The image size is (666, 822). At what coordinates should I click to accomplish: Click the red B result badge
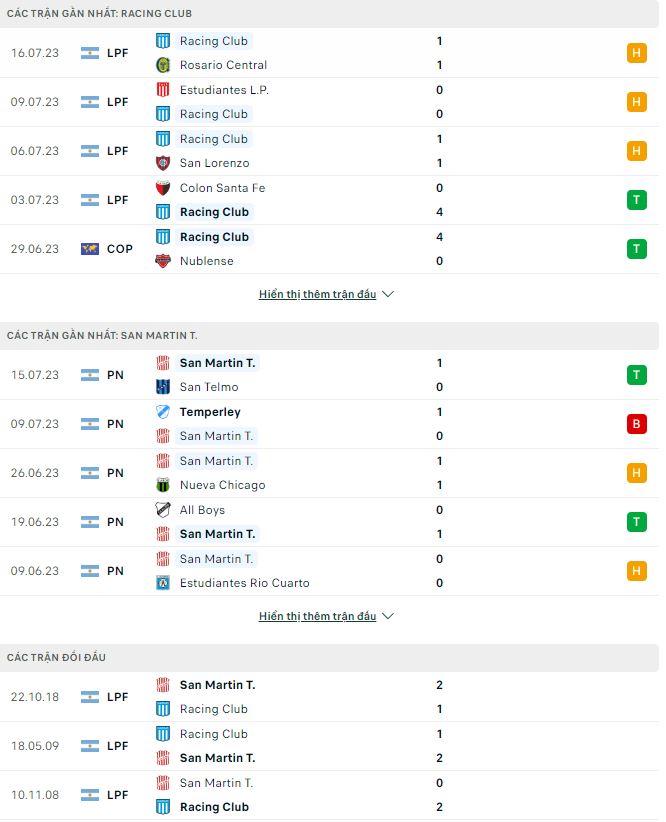click(x=637, y=423)
